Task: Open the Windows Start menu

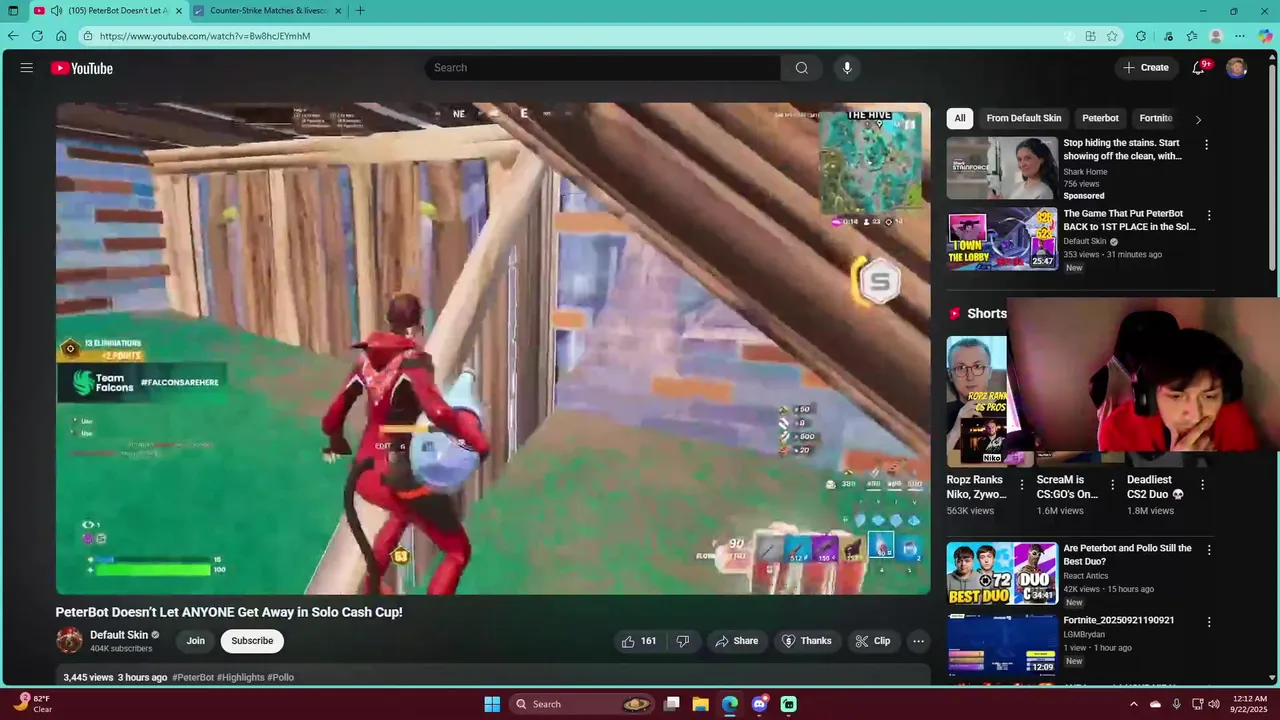Action: coord(492,704)
